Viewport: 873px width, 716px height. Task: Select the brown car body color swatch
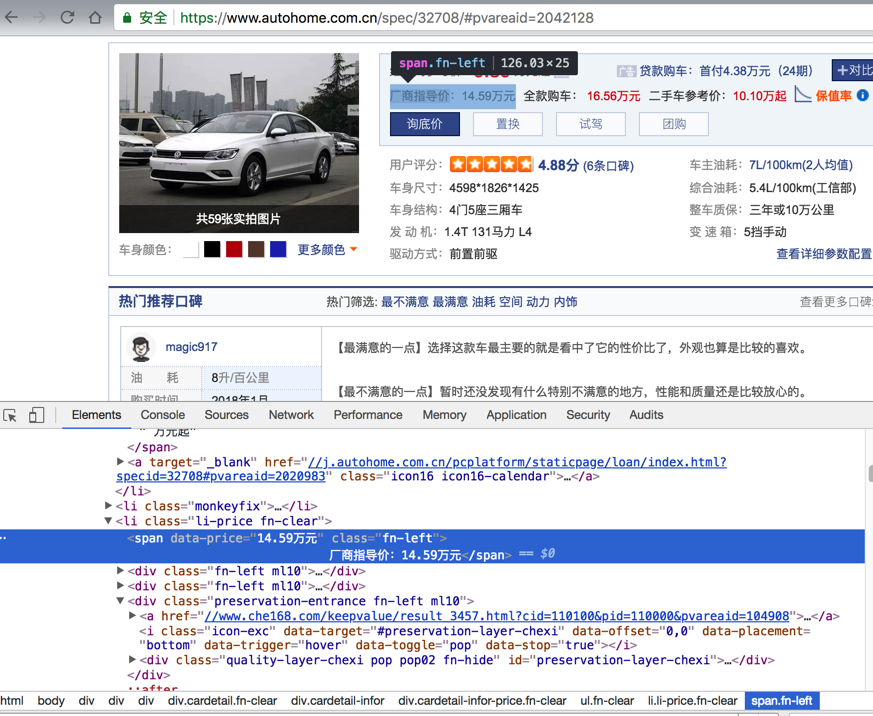[256, 249]
